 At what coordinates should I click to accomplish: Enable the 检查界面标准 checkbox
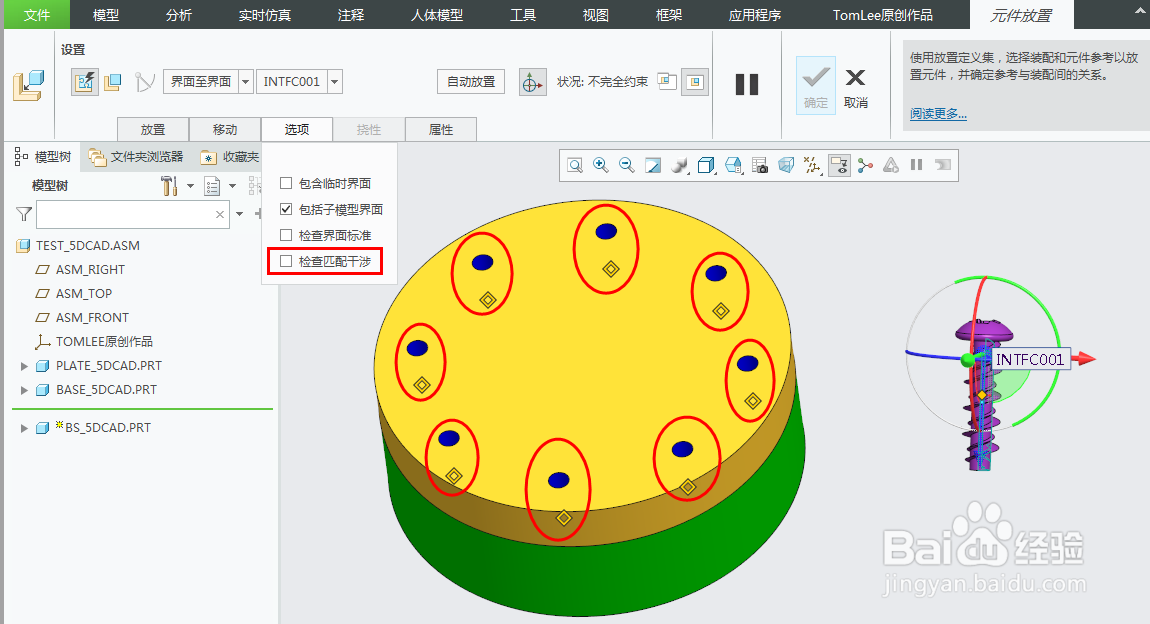click(286, 235)
